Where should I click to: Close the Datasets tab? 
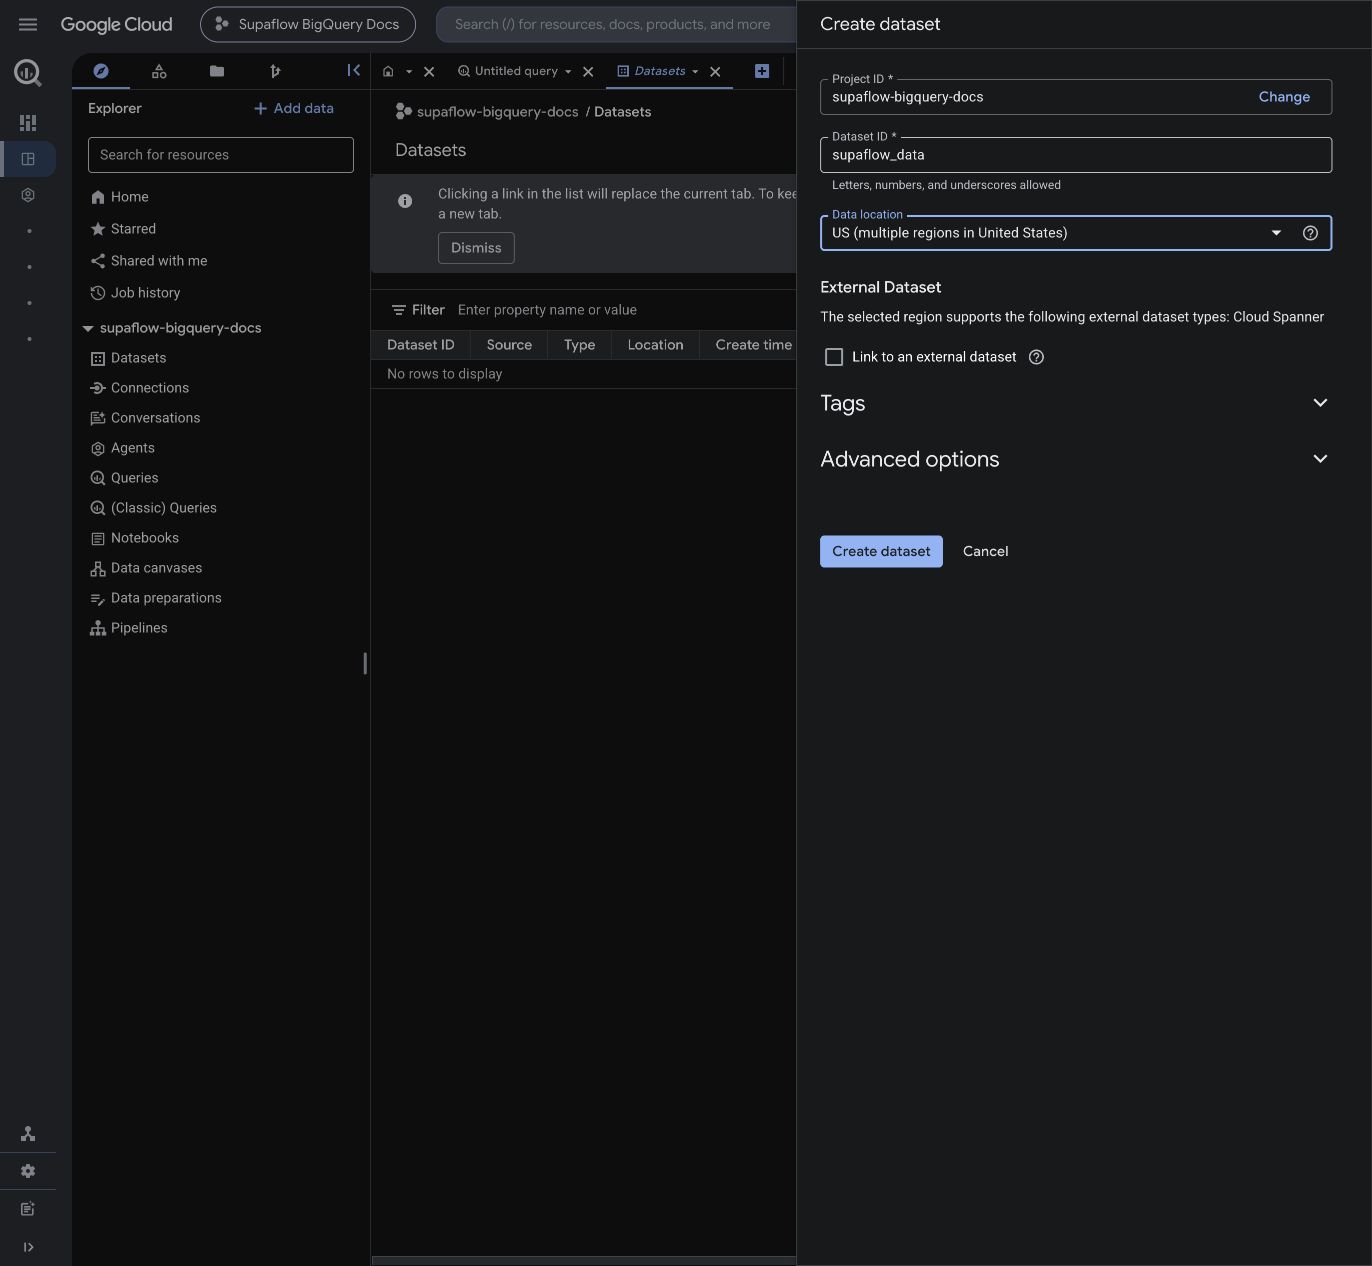[715, 72]
